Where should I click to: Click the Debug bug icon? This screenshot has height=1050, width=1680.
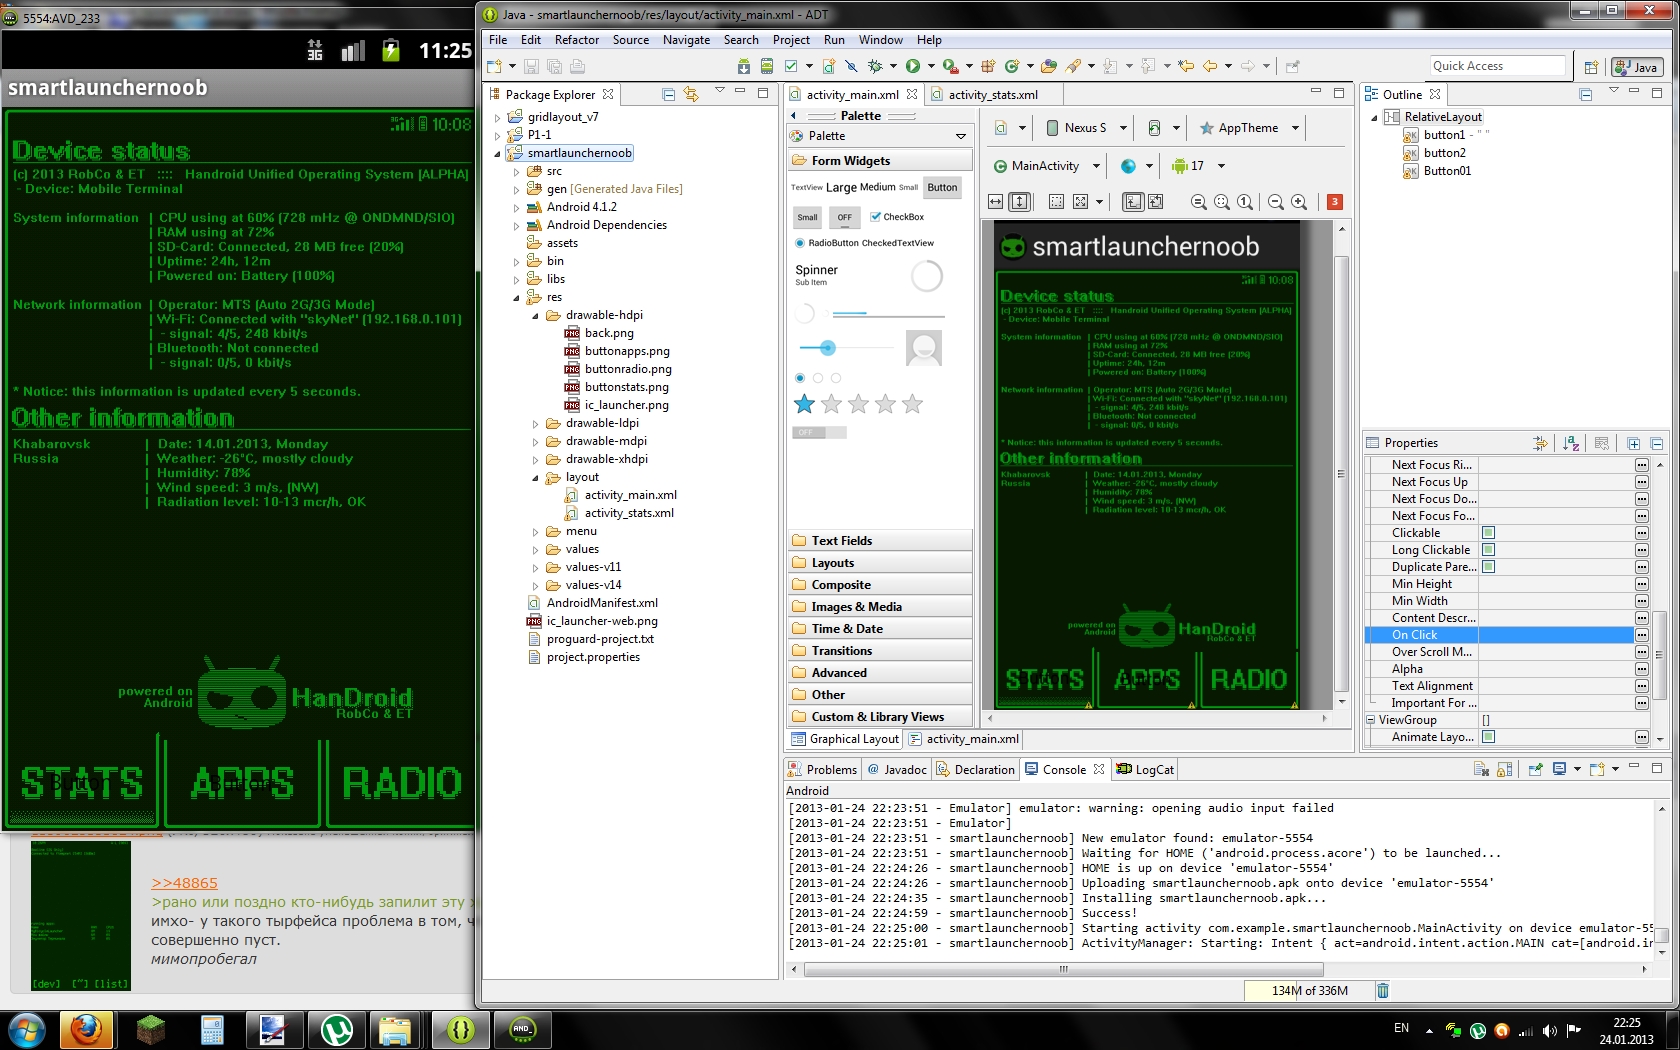tap(875, 67)
